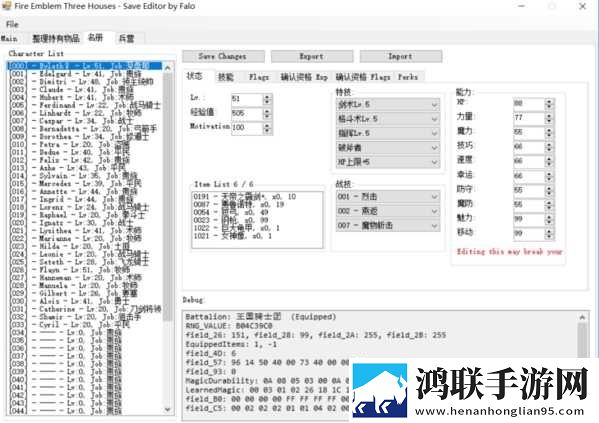Click the character list scroll-down arrow

(x=168, y=409)
